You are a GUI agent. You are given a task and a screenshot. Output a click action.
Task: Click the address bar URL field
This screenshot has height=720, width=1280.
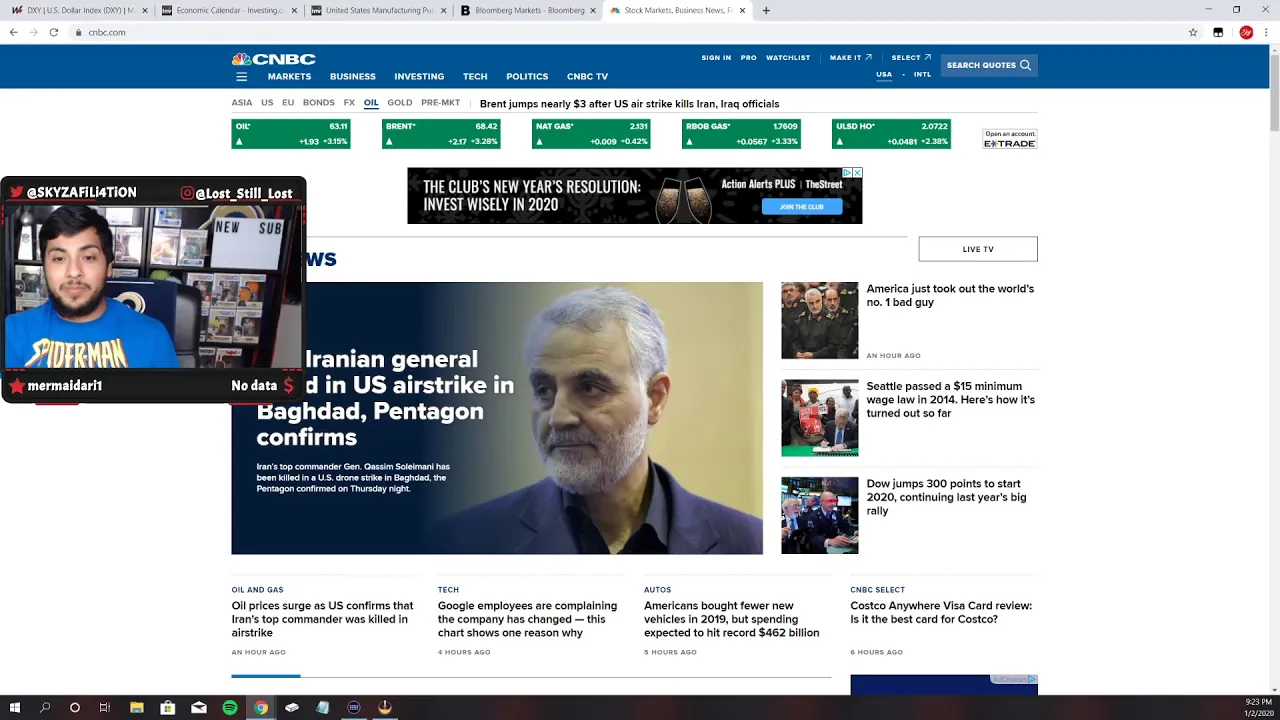click(630, 32)
